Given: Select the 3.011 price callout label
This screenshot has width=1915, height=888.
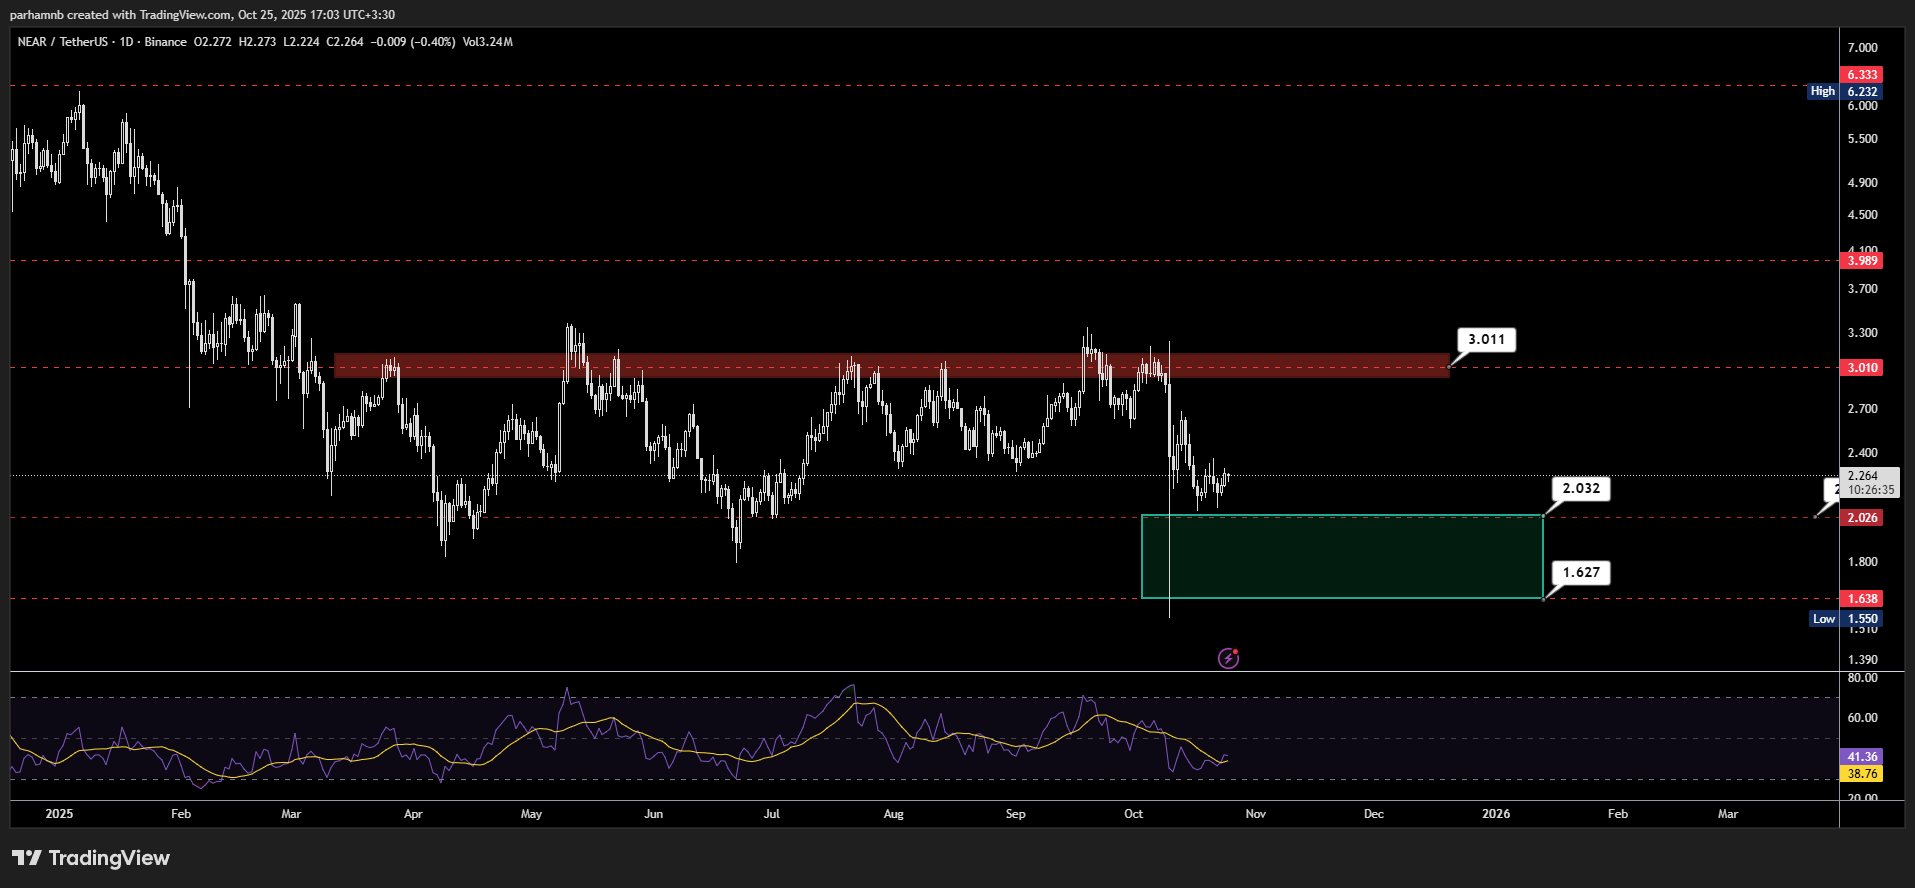Looking at the screenshot, I should tap(1486, 340).
